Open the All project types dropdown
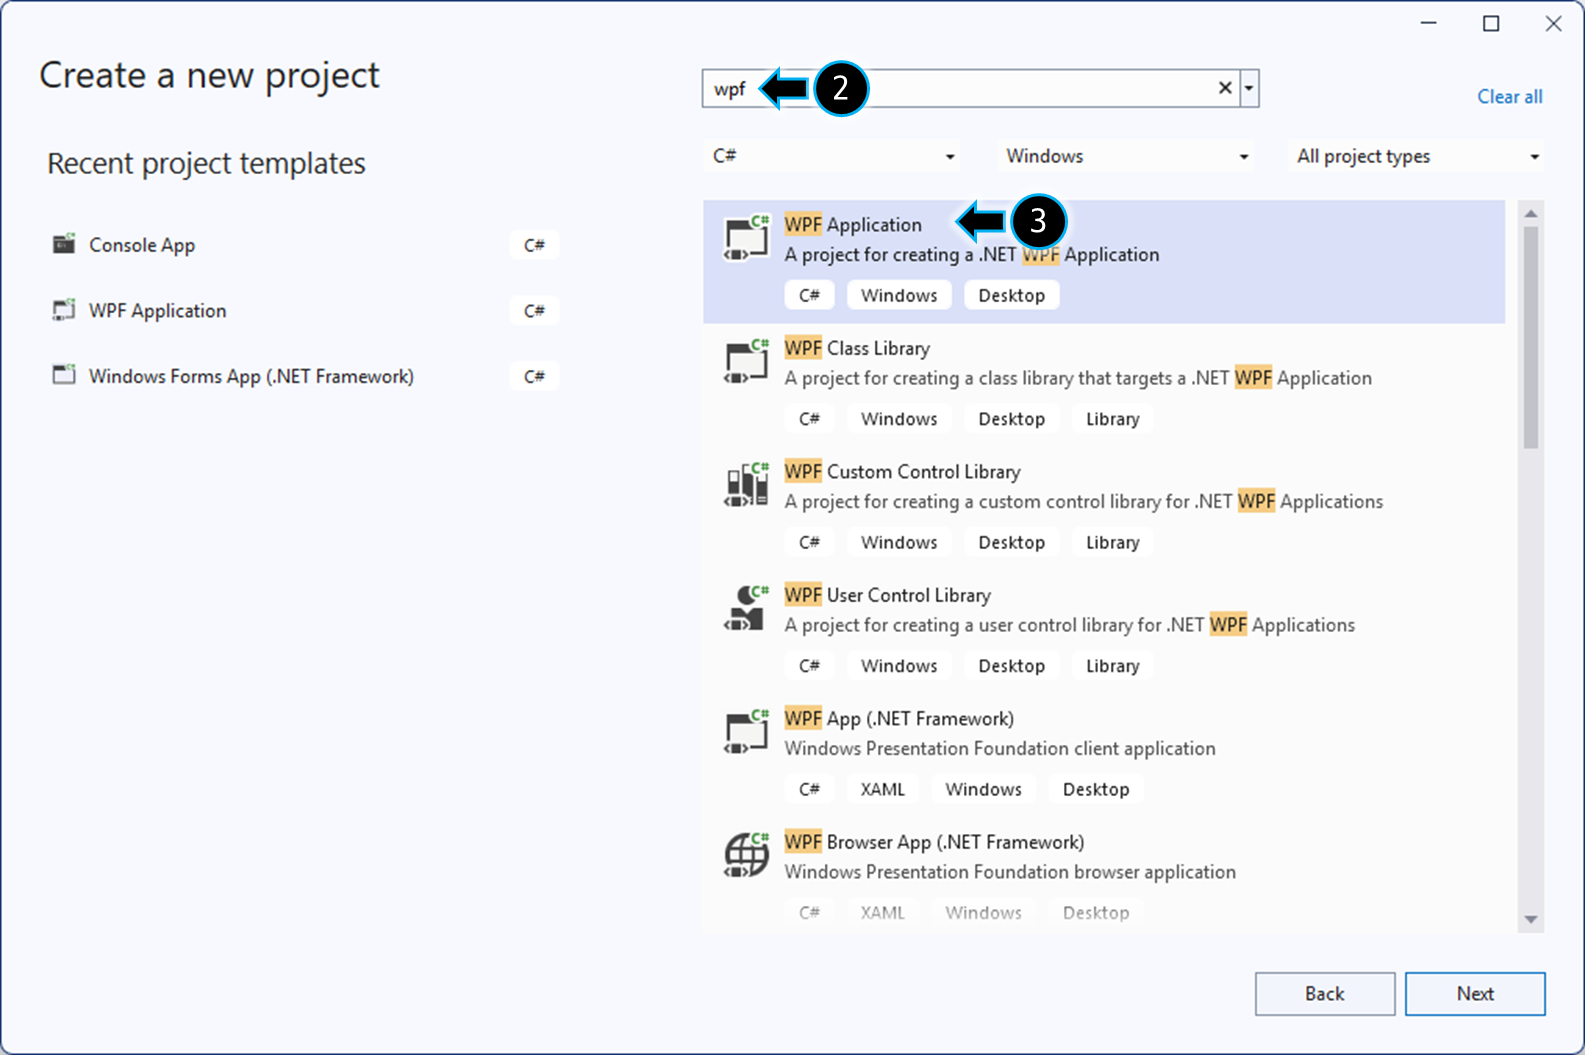This screenshot has width=1585, height=1055. [x=1416, y=156]
